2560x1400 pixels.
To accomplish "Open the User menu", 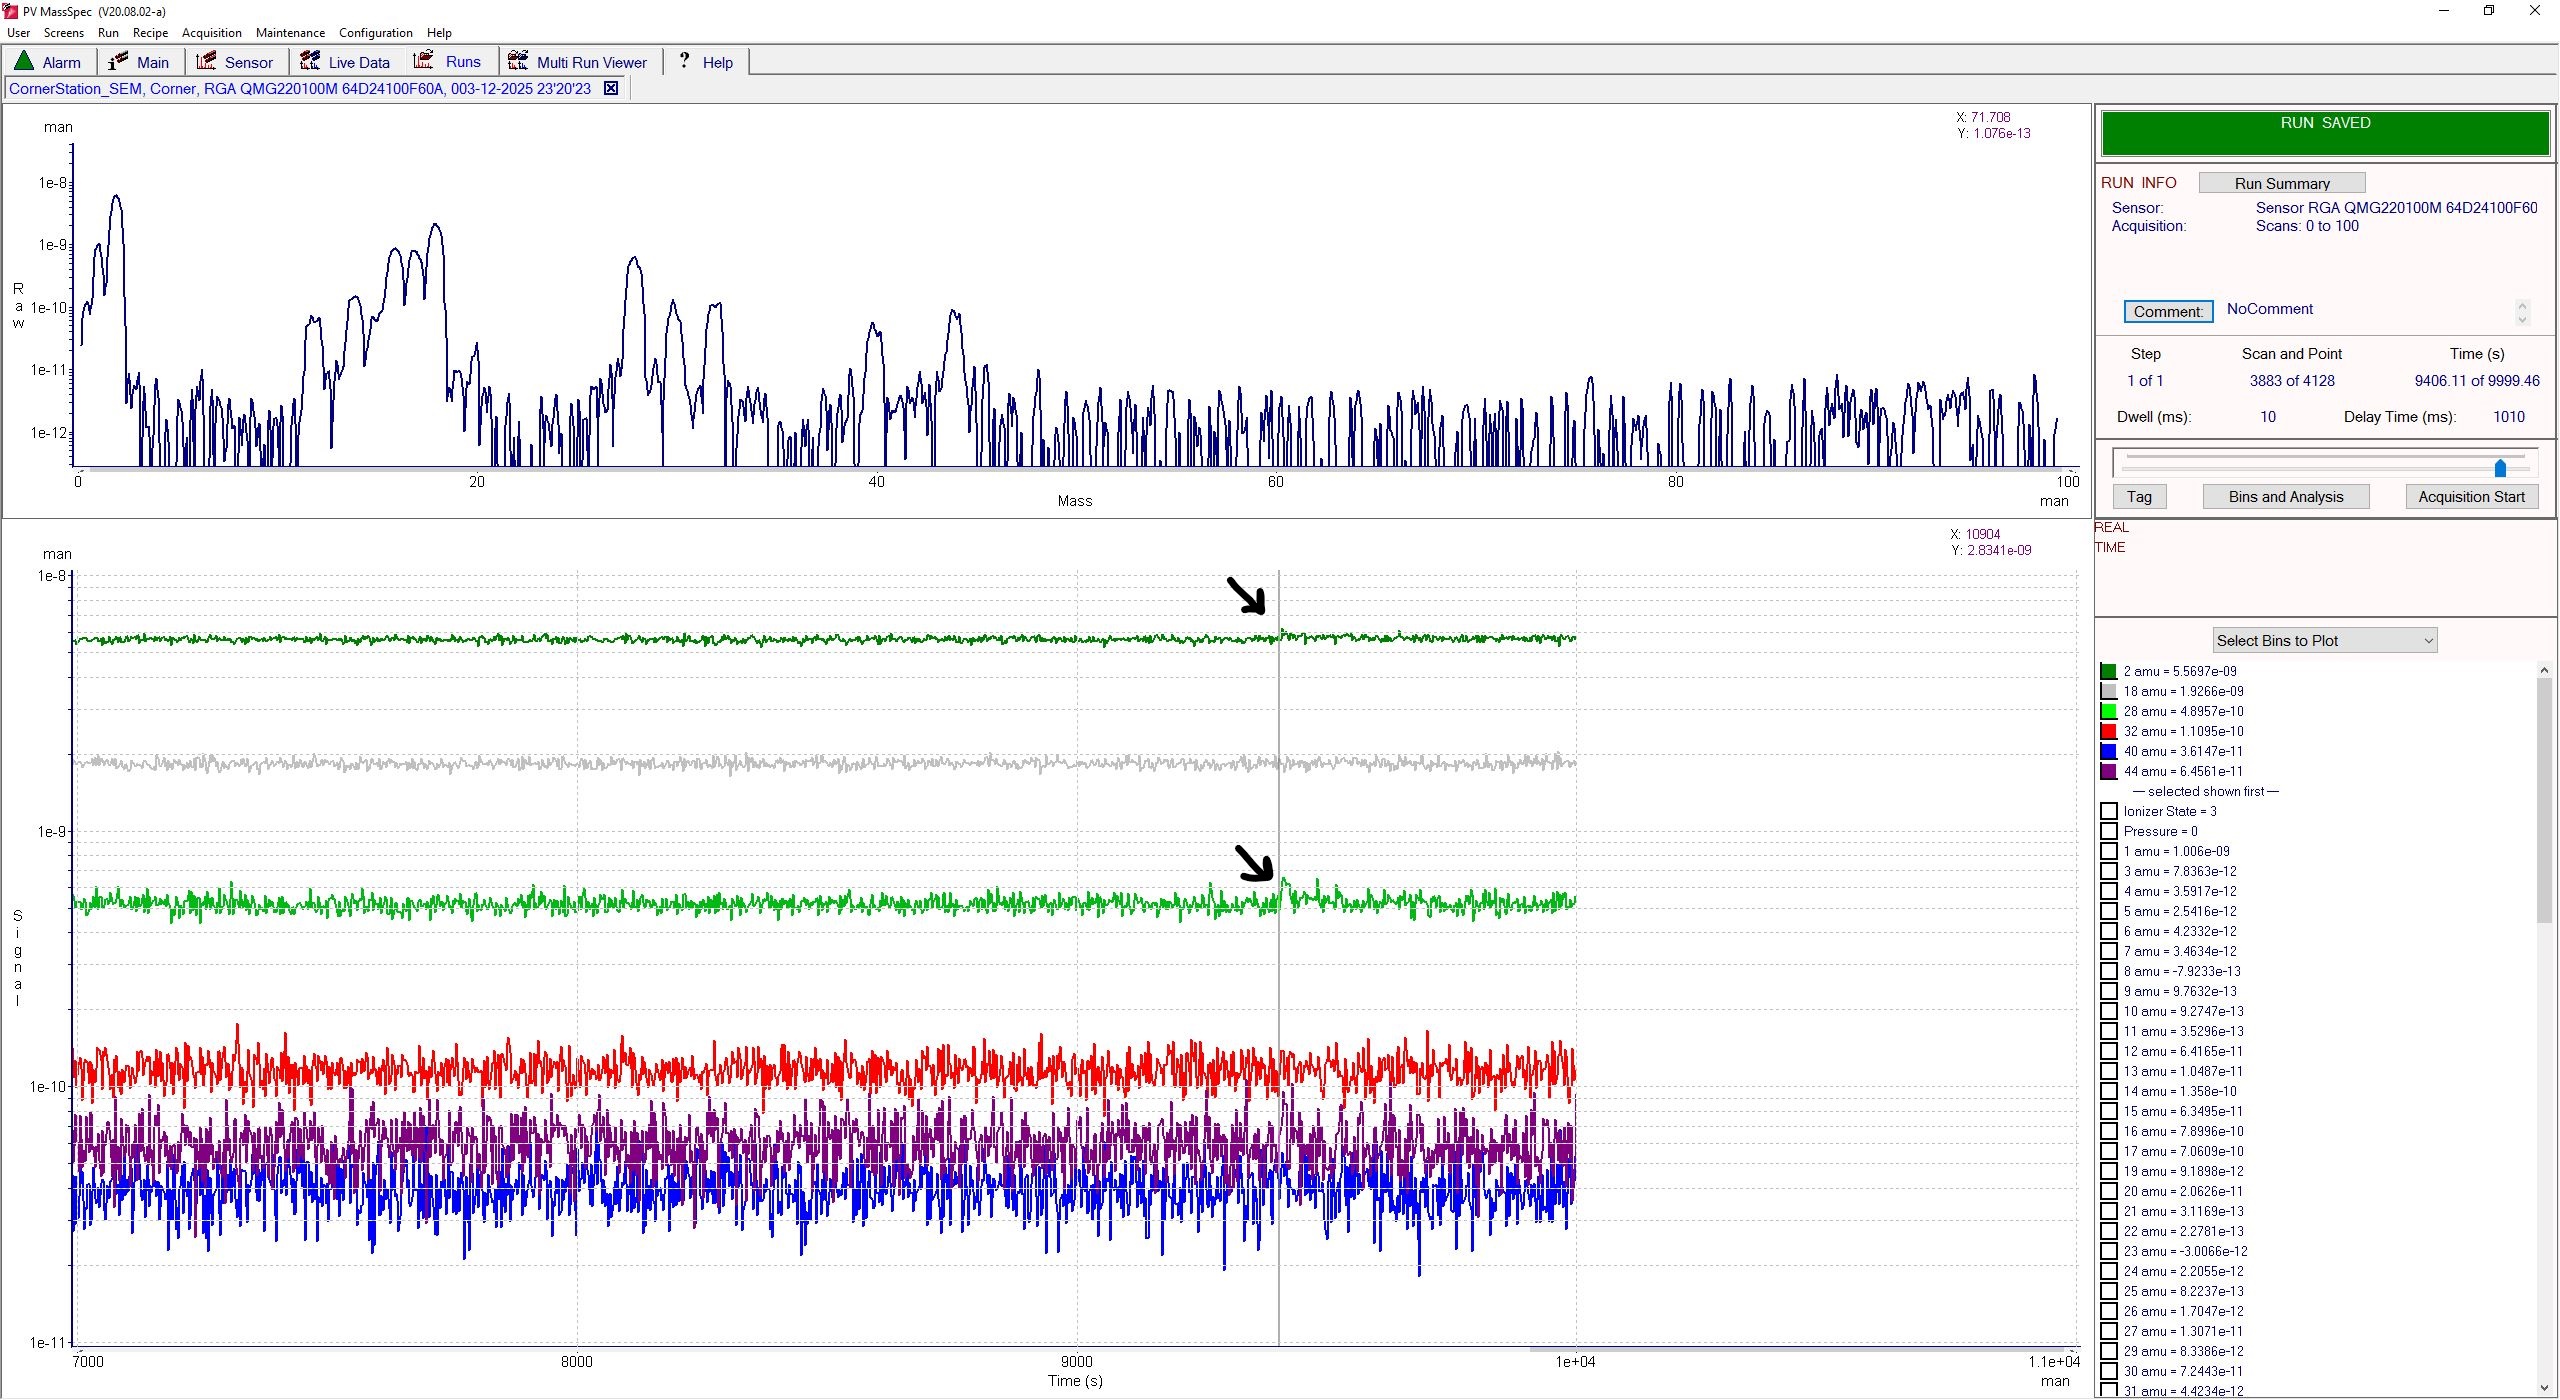I will tap(18, 32).
